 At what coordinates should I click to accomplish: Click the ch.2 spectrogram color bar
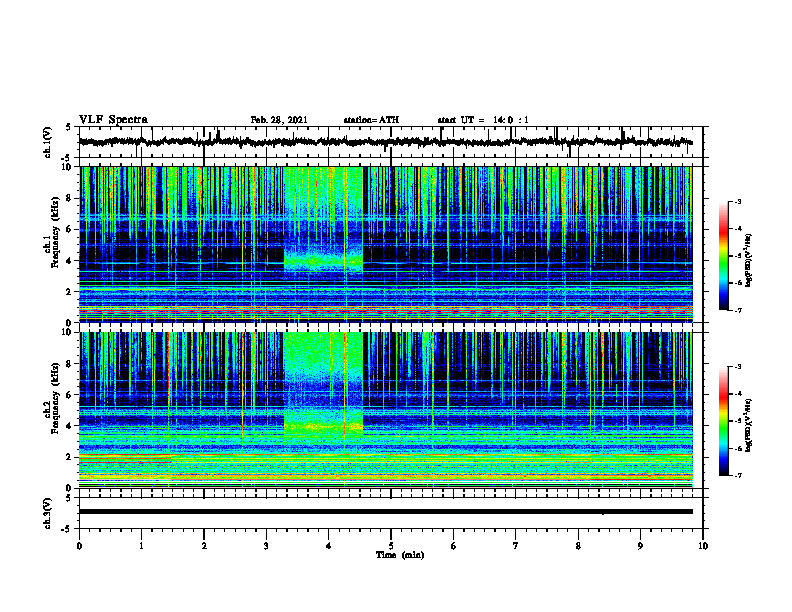(723, 421)
